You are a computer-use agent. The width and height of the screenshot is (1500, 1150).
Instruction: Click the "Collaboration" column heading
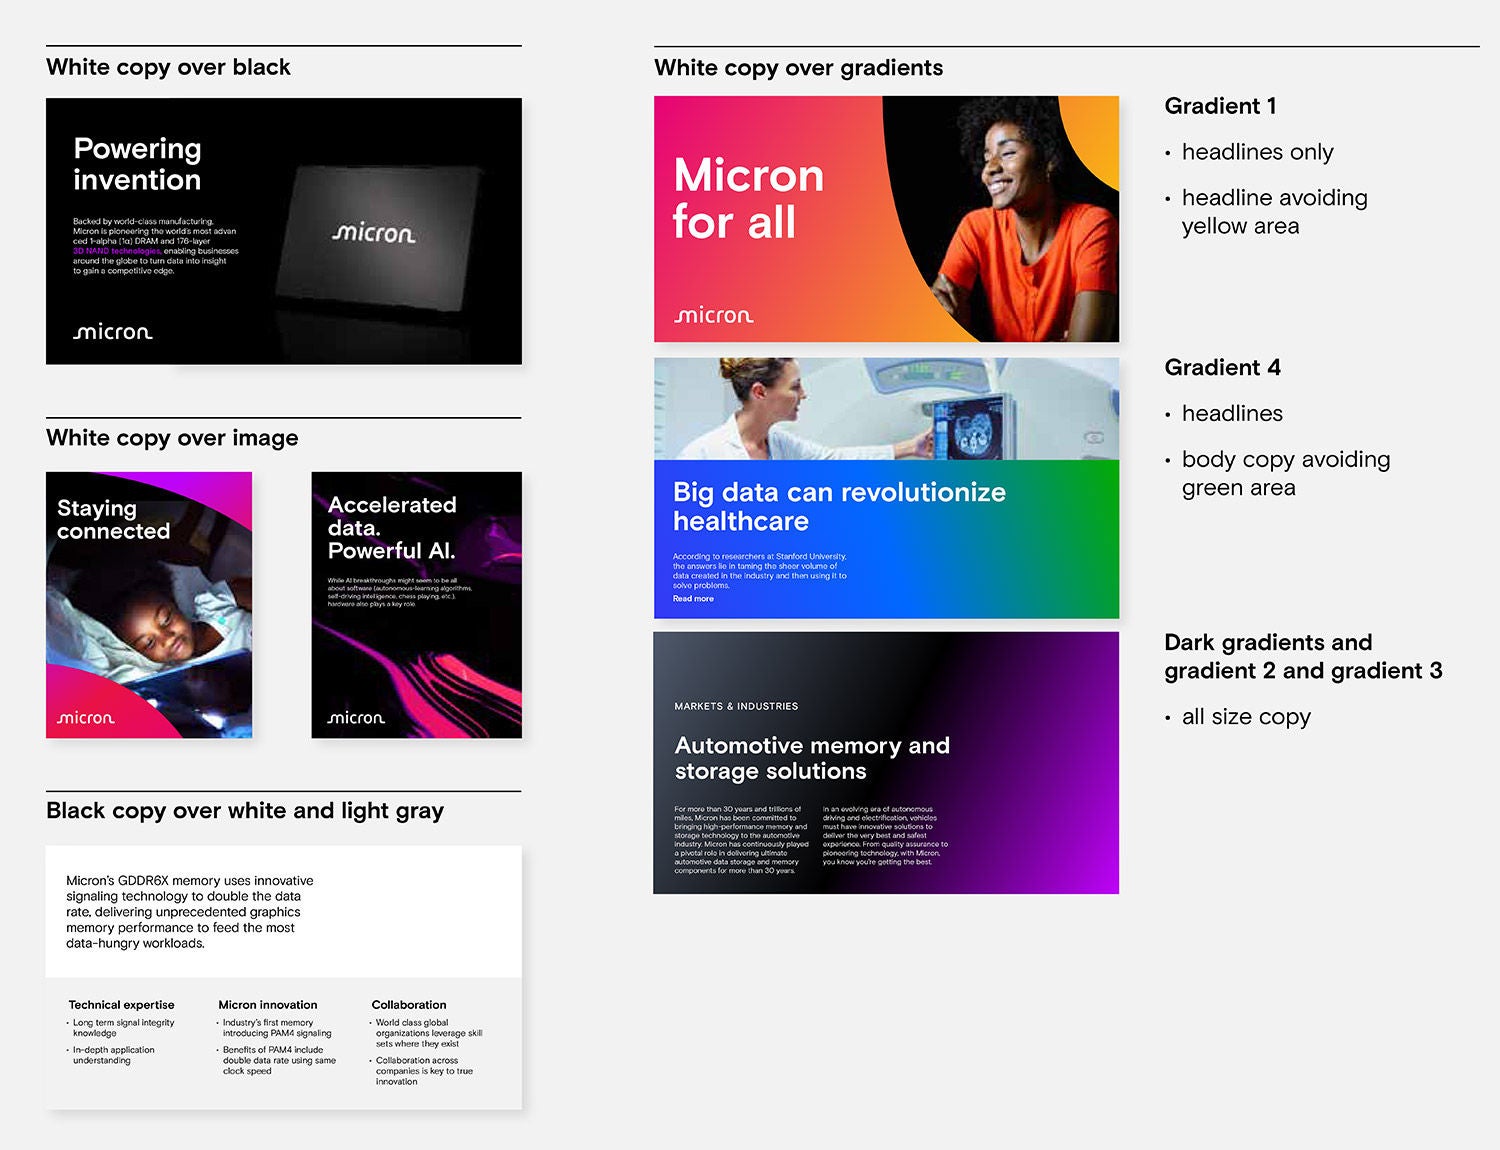[409, 1005]
